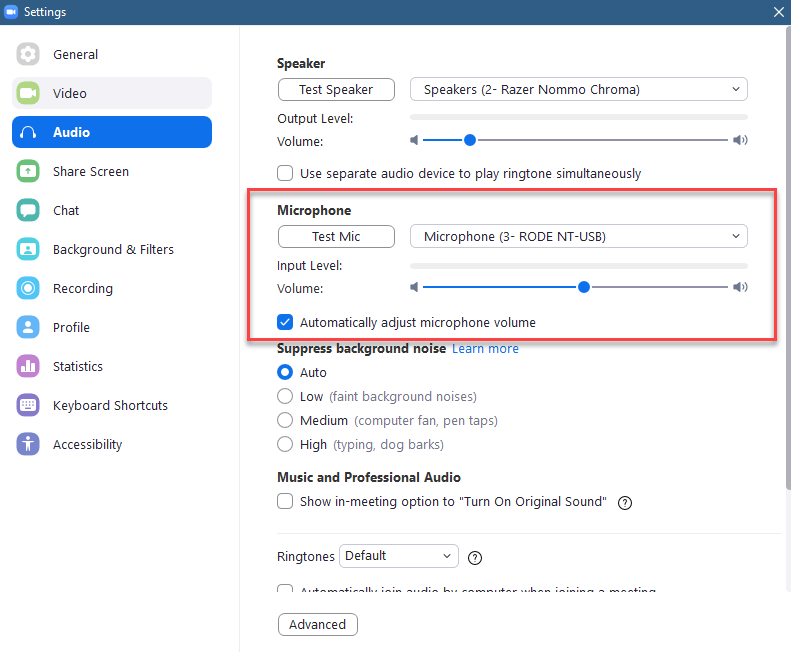Click the Recording circle icon
791x652 pixels.
pyautogui.click(x=28, y=288)
